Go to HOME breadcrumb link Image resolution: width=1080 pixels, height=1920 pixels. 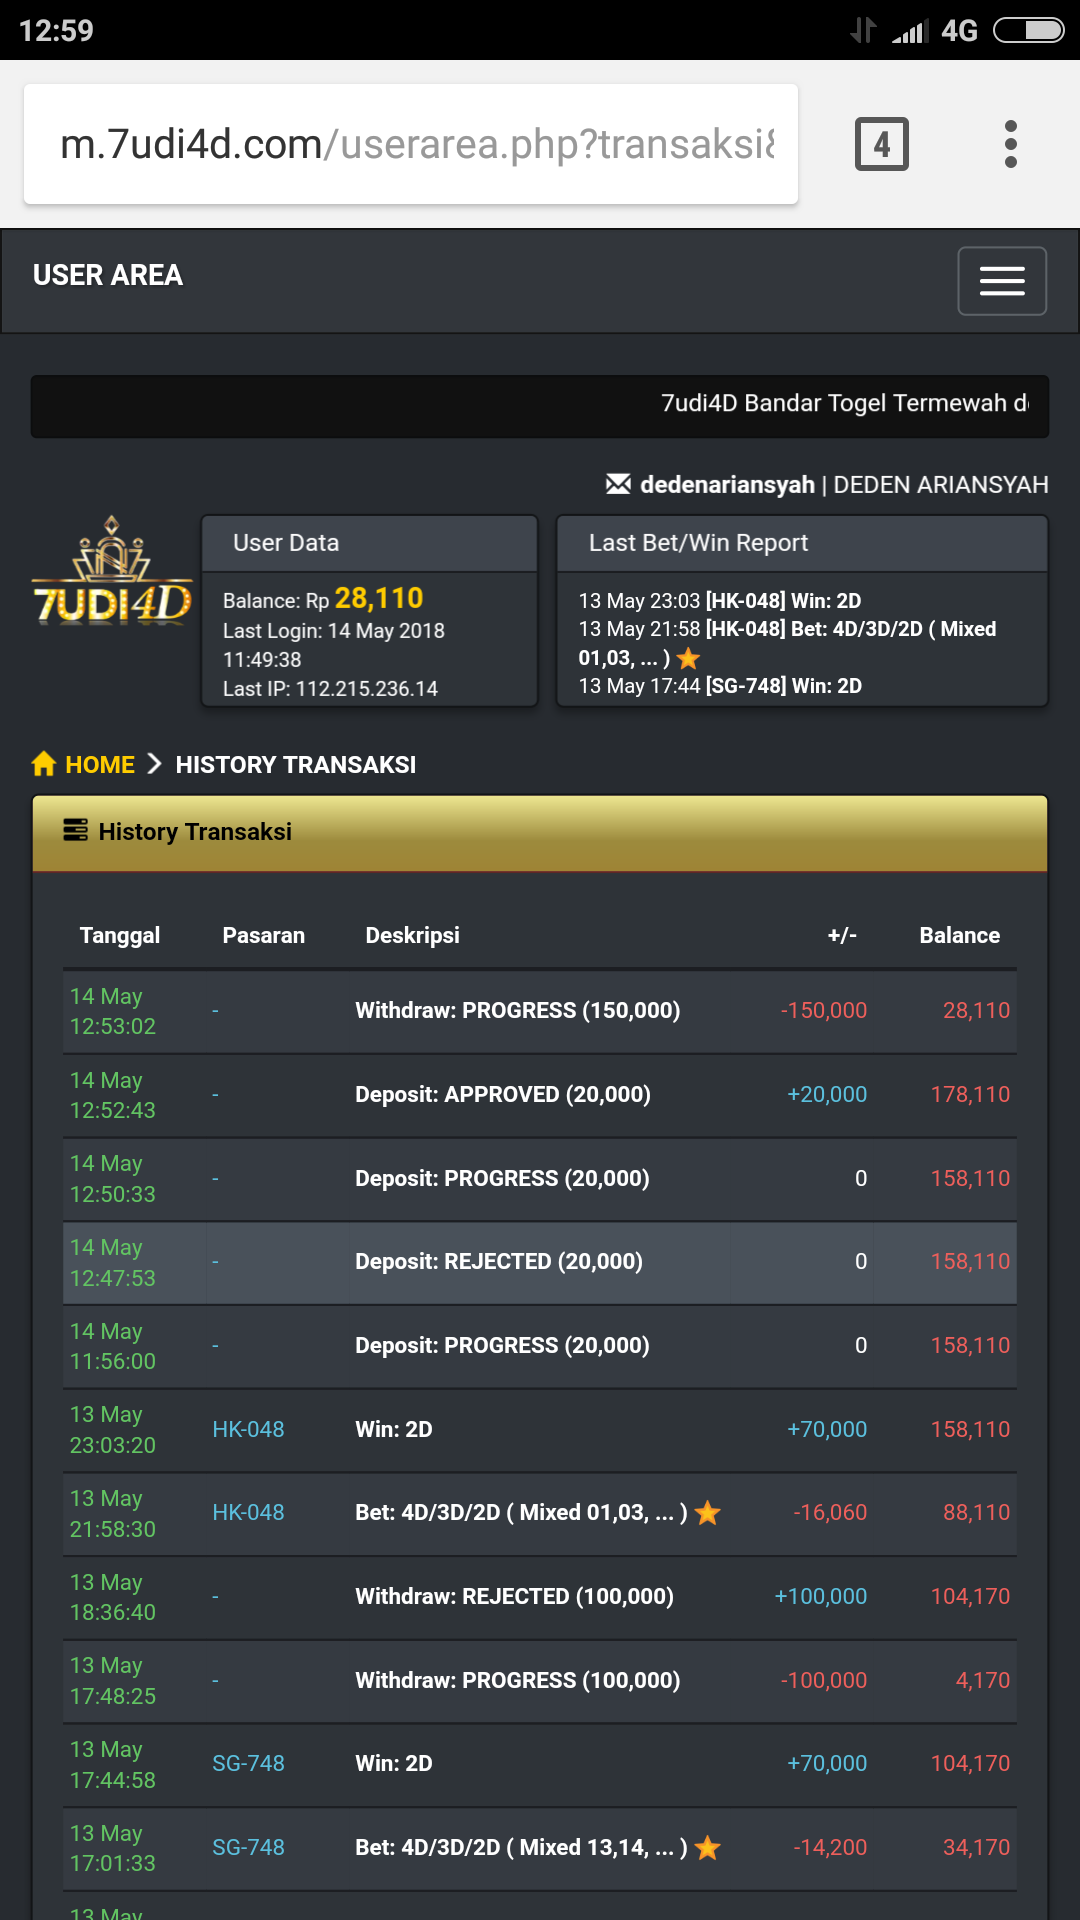point(99,765)
